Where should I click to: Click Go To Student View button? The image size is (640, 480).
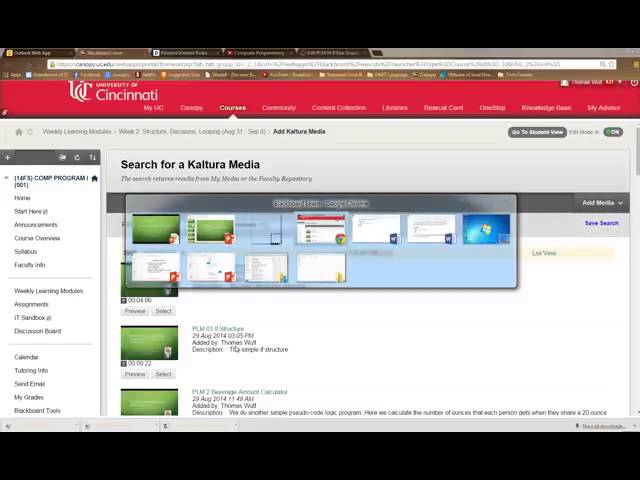(x=537, y=132)
